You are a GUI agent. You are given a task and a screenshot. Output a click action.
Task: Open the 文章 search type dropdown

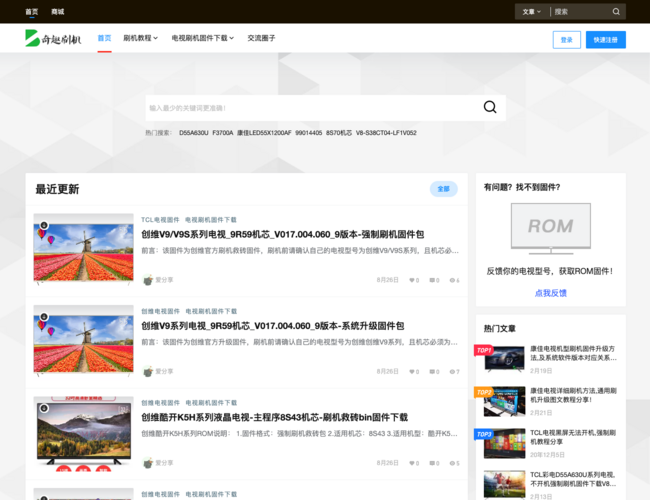tap(531, 12)
